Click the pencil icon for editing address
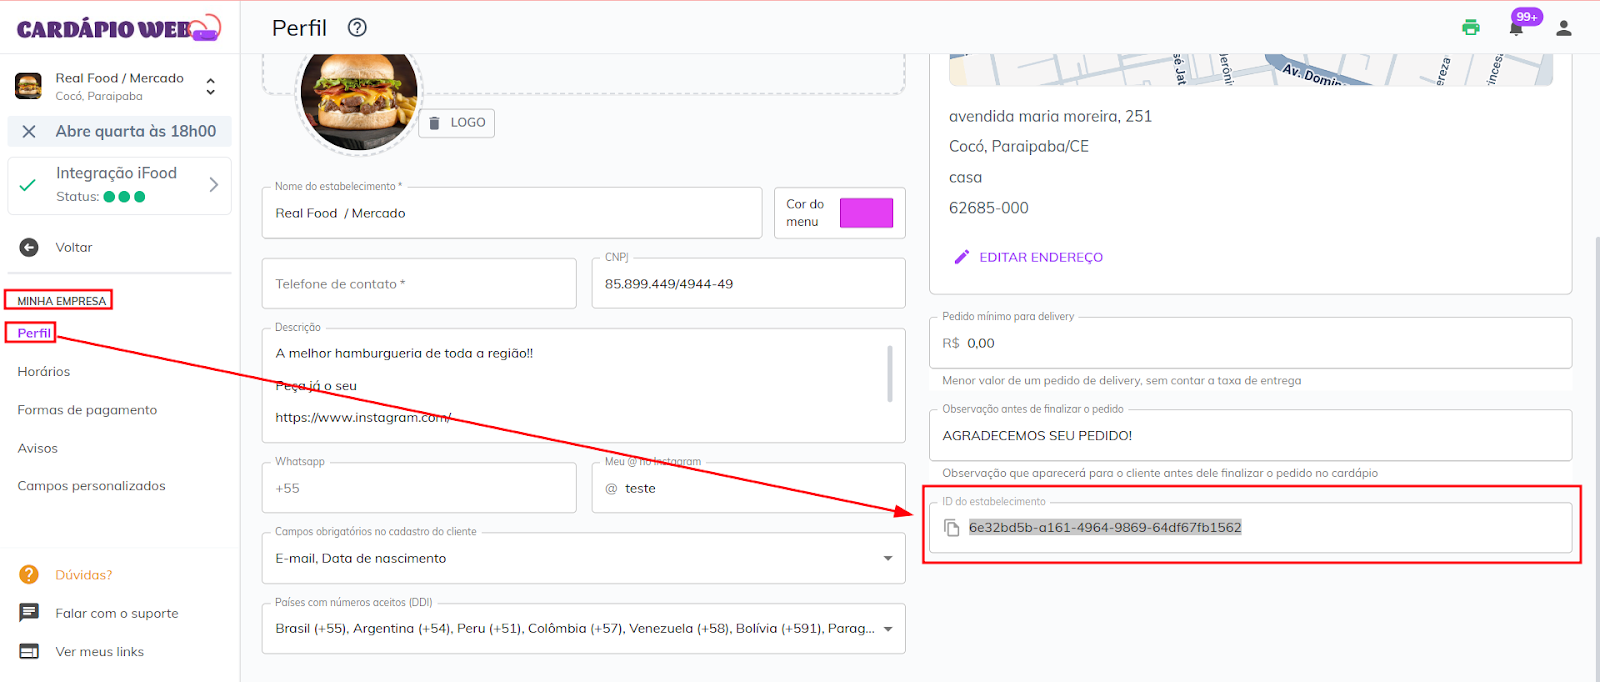 pos(961,257)
